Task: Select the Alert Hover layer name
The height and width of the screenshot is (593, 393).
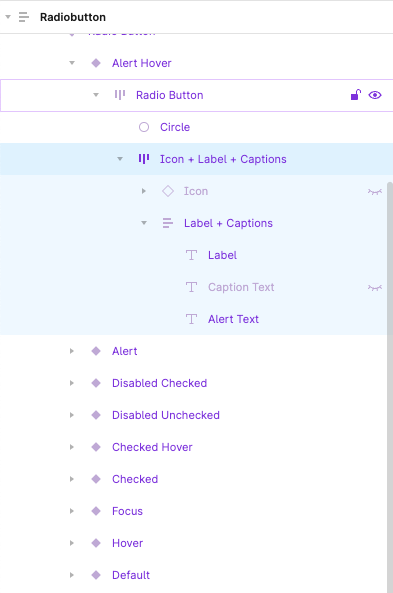Action: 142,63
